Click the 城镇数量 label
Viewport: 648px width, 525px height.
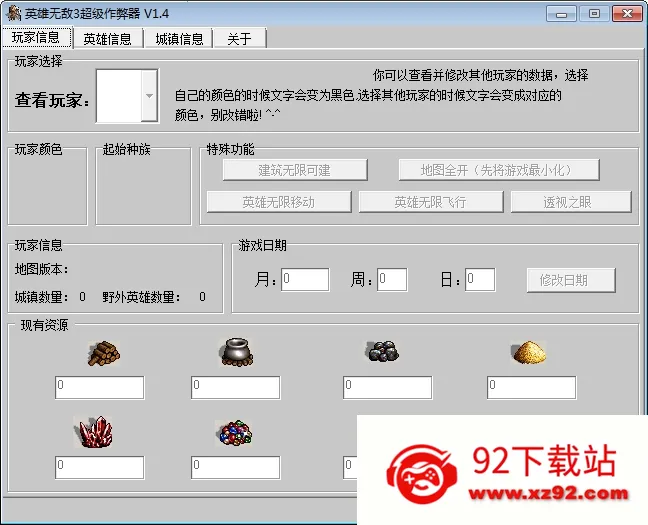(41, 297)
